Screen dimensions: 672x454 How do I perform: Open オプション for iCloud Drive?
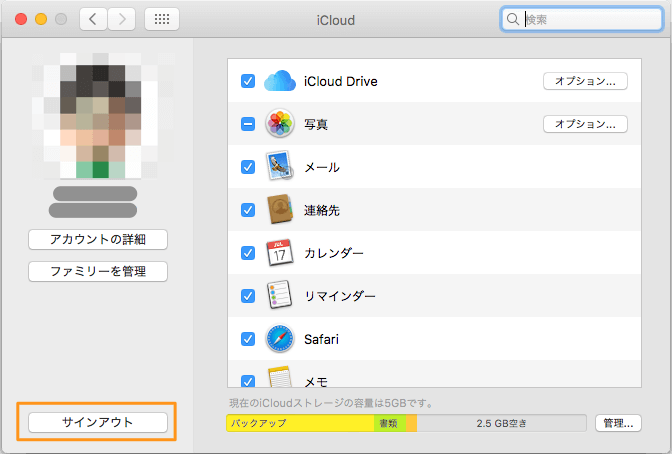(585, 81)
